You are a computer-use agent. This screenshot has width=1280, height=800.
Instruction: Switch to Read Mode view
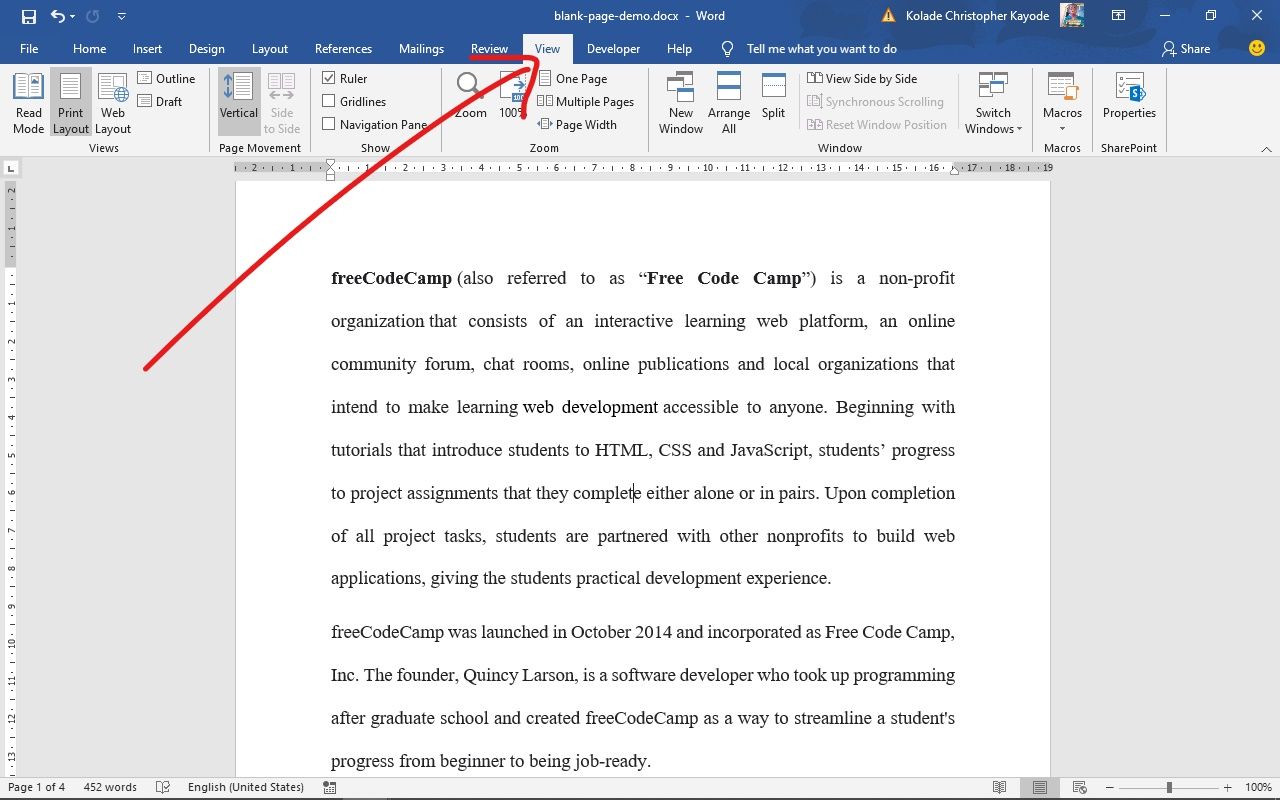pyautogui.click(x=28, y=100)
